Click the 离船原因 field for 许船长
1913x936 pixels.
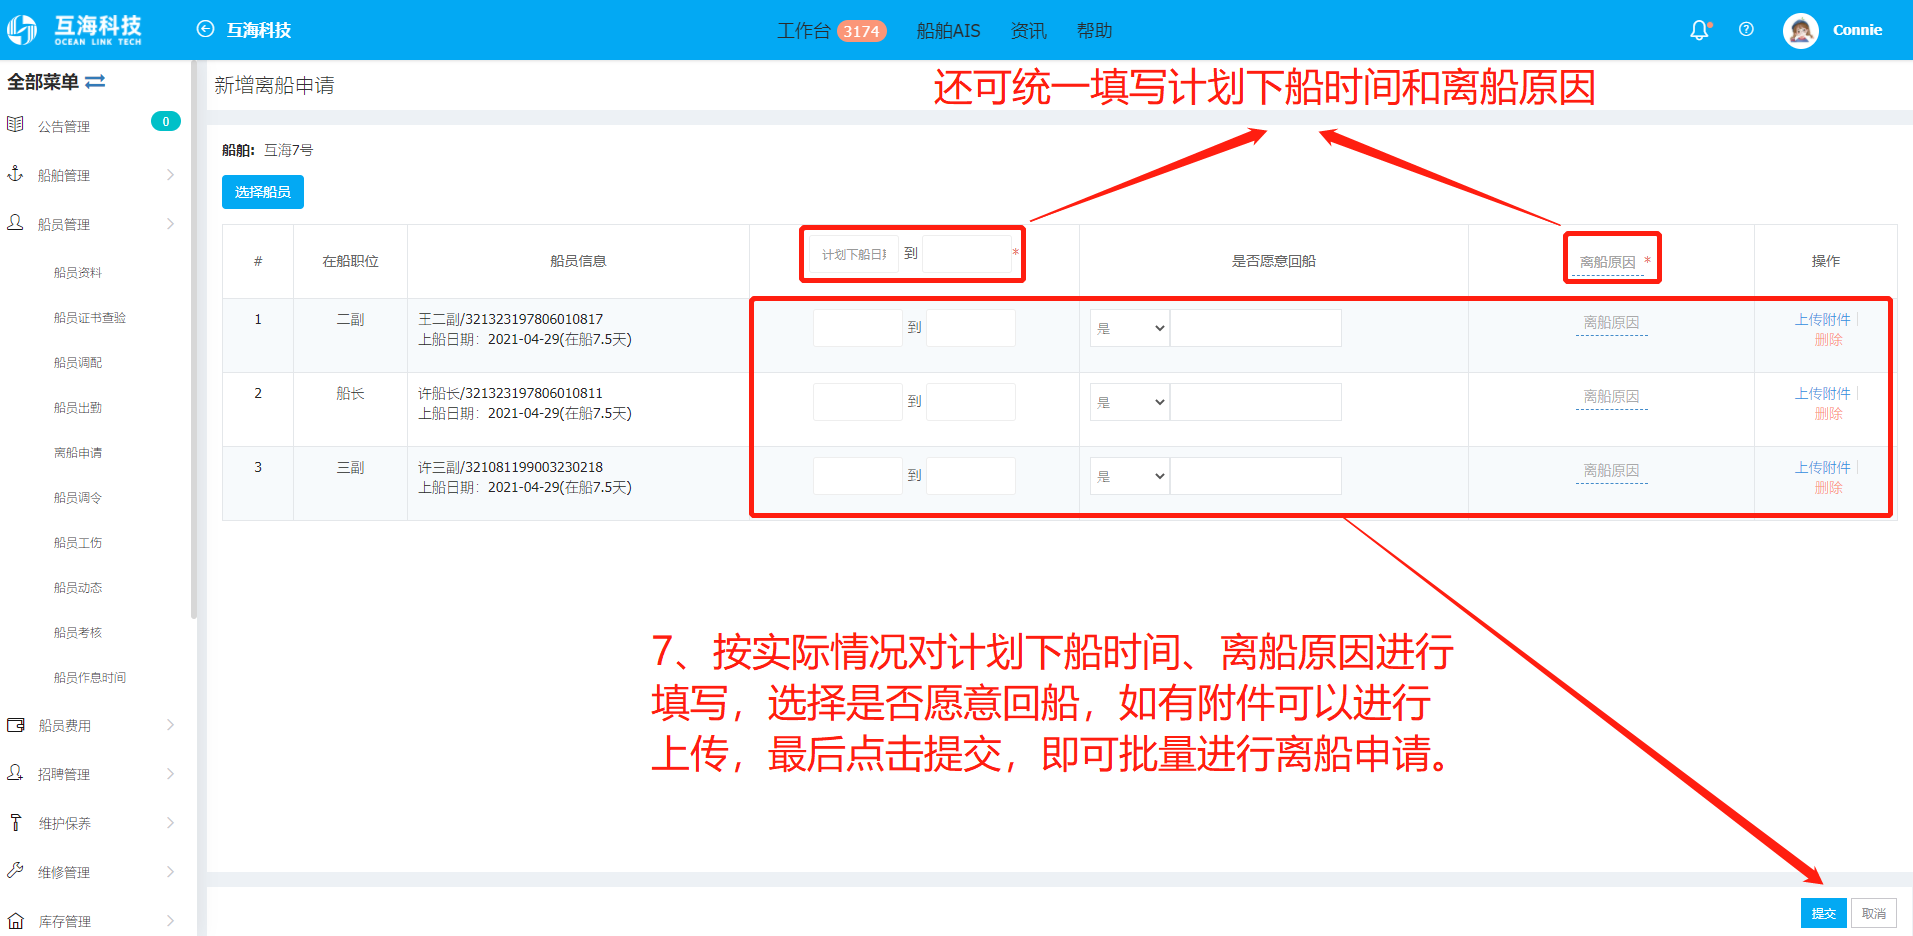click(1612, 397)
